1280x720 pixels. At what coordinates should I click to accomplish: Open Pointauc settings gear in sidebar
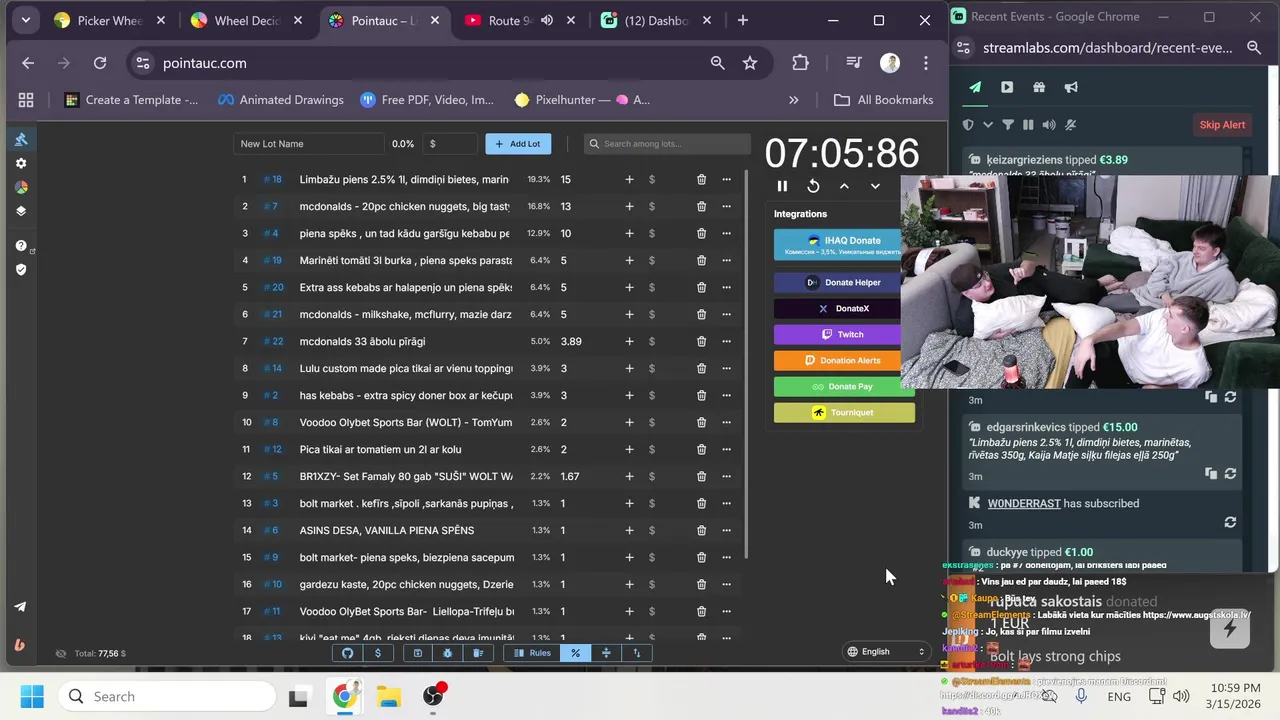coord(21,163)
